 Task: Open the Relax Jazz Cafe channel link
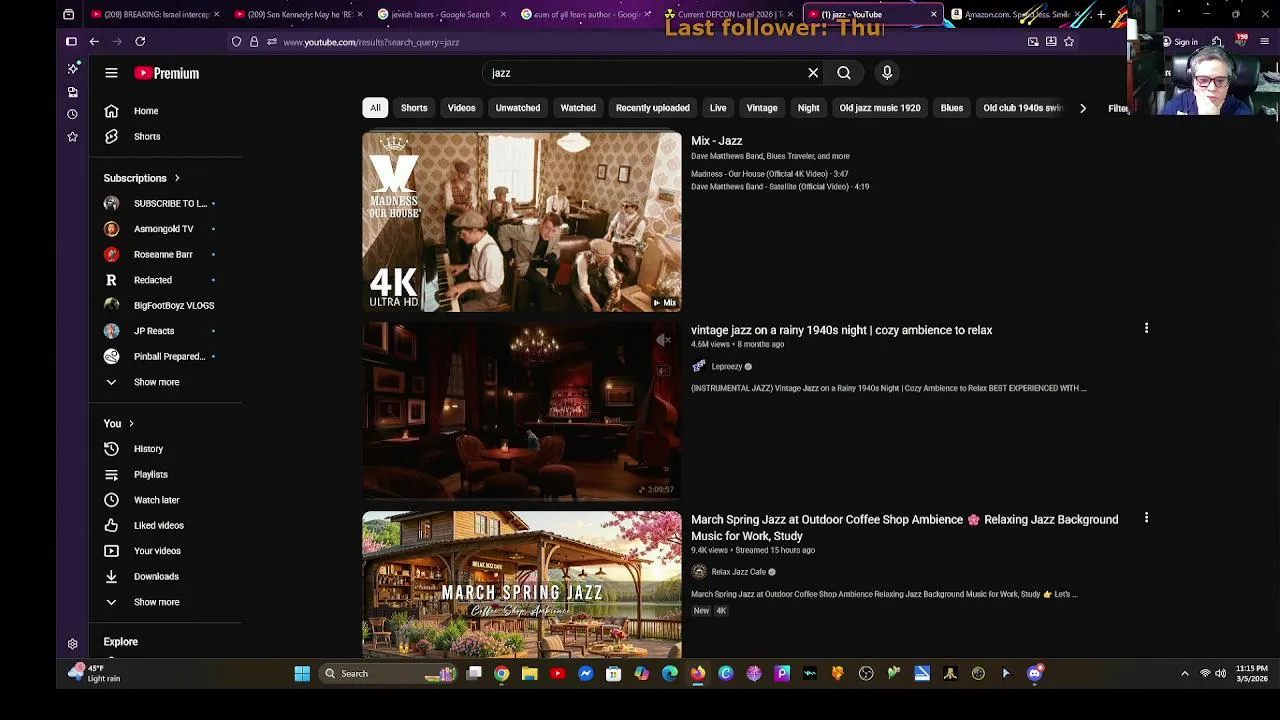coord(738,572)
